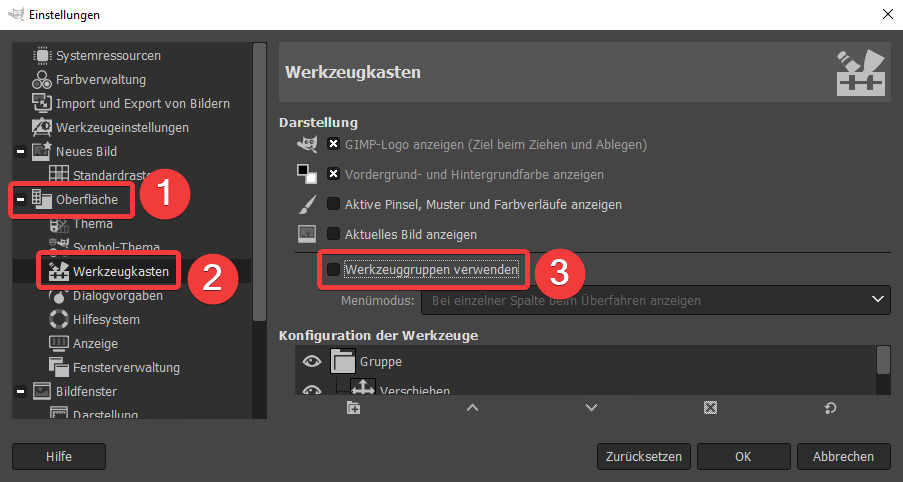The image size is (903, 482).
Task: Click the paintbrush icon beside Aktive Pinsel
Action: (307, 204)
